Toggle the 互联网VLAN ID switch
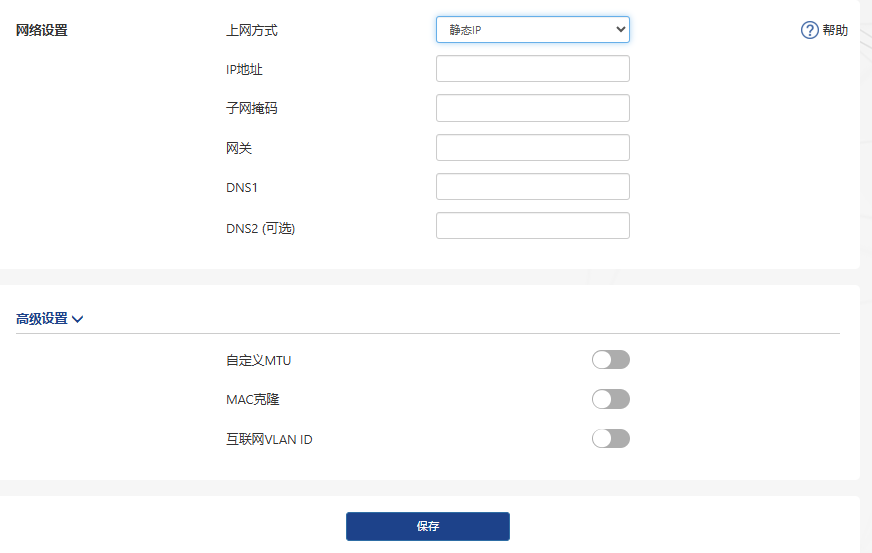Viewport: 872px width, 553px height. [610, 438]
